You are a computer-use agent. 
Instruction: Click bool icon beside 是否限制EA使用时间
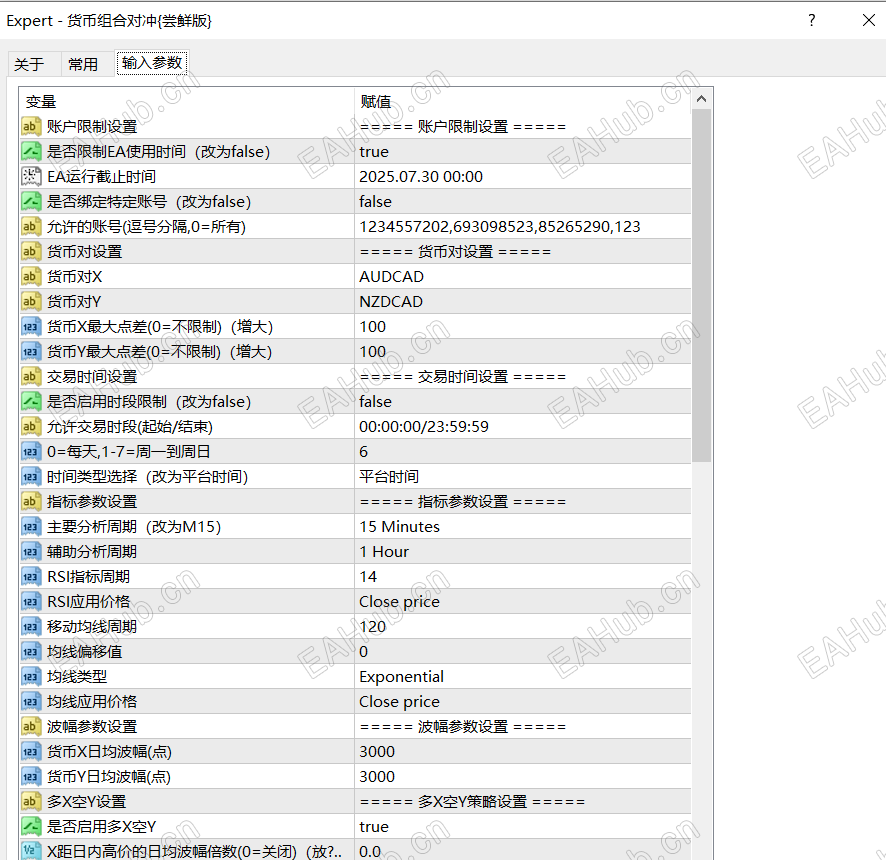tap(31, 151)
